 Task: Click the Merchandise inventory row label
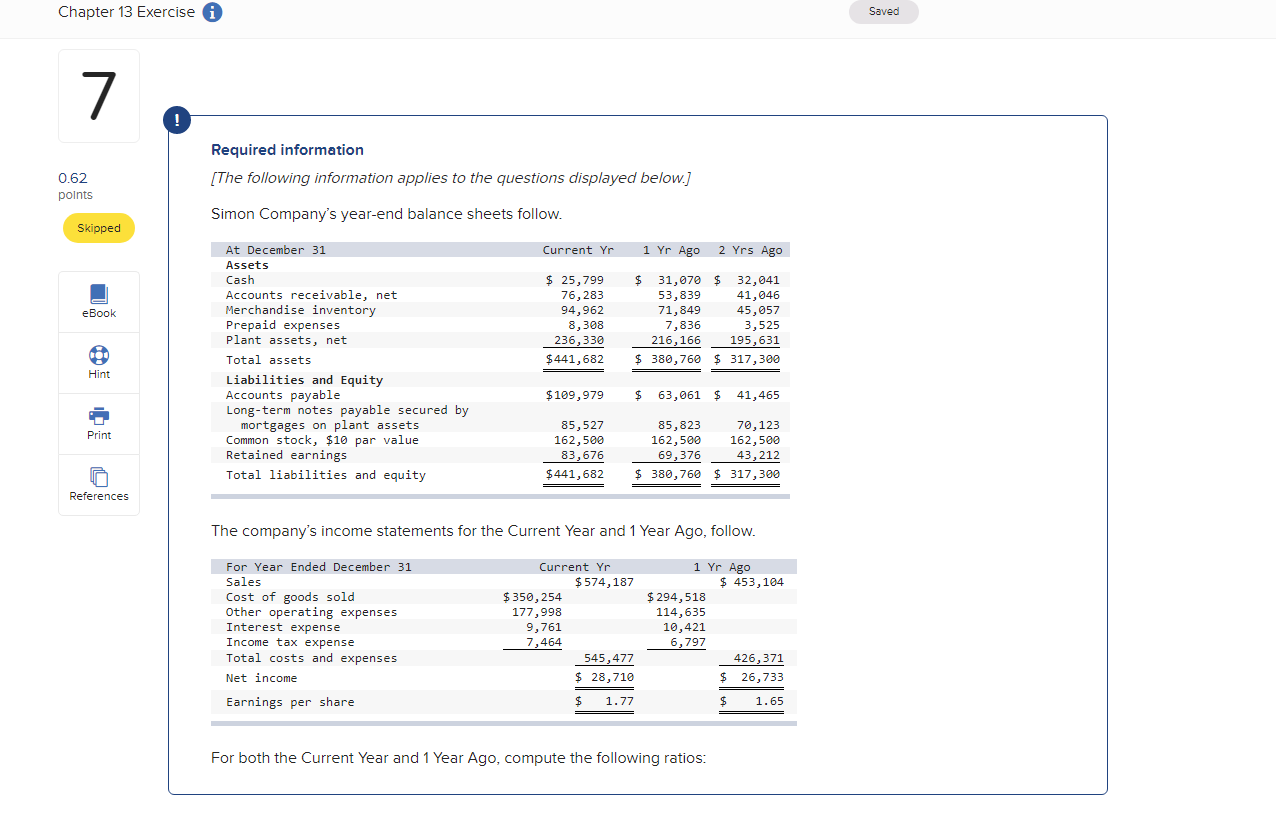300,310
